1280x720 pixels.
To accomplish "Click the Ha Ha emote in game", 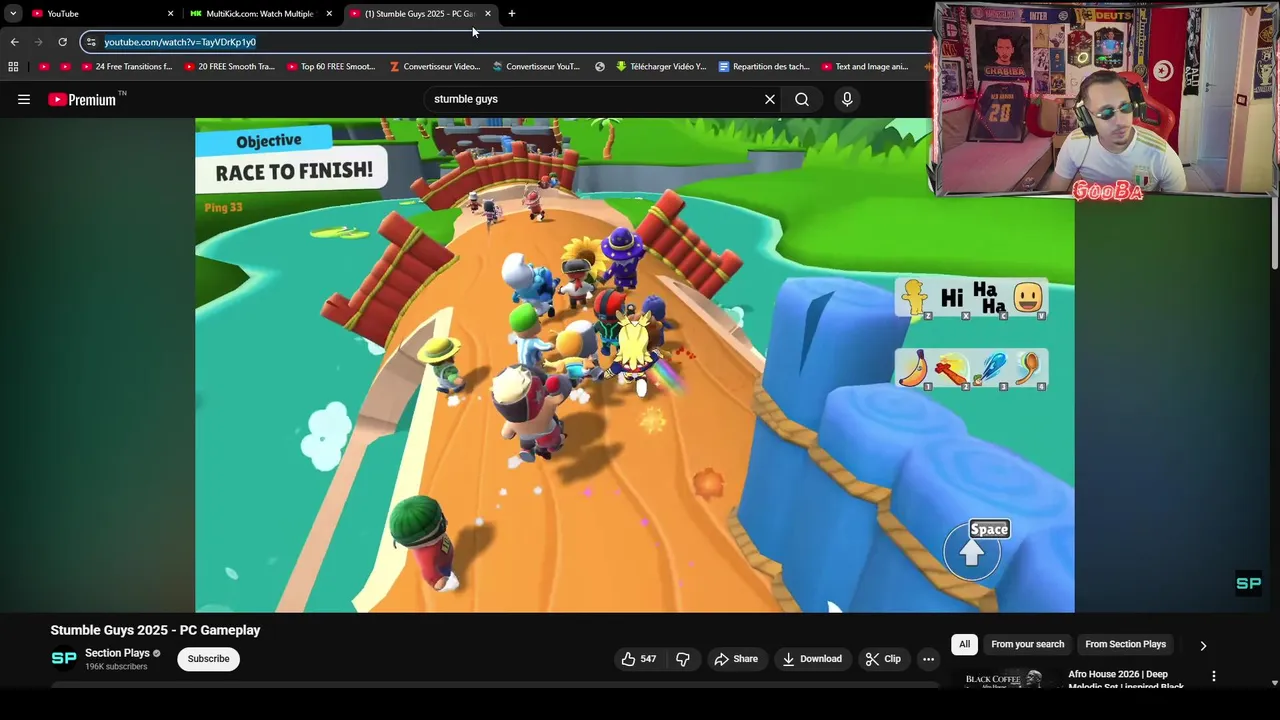I will [989, 297].
